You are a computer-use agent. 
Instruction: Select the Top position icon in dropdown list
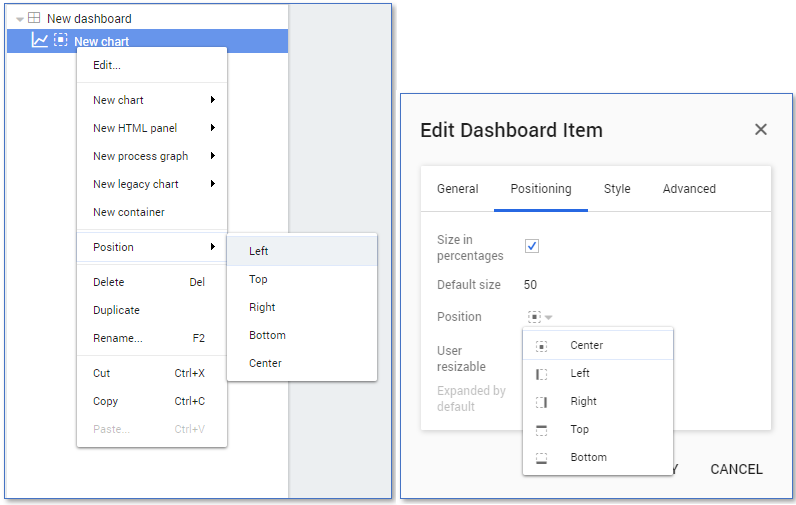pos(541,430)
